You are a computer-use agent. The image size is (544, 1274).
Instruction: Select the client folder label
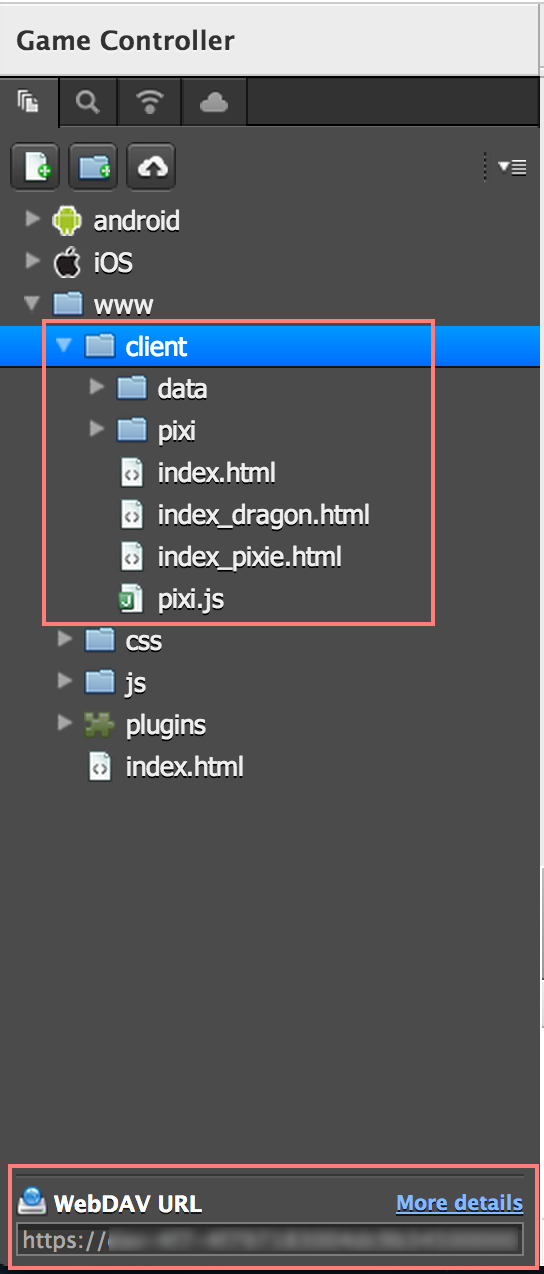click(156, 346)
